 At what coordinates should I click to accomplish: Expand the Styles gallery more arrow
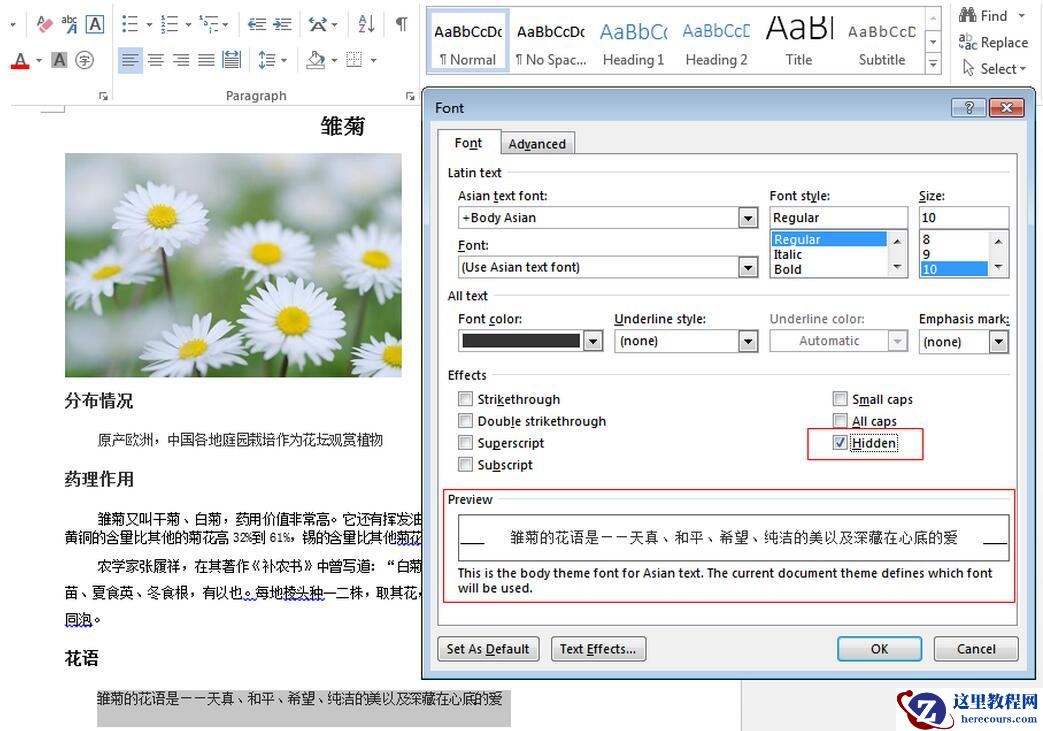[x=934, y=65]
